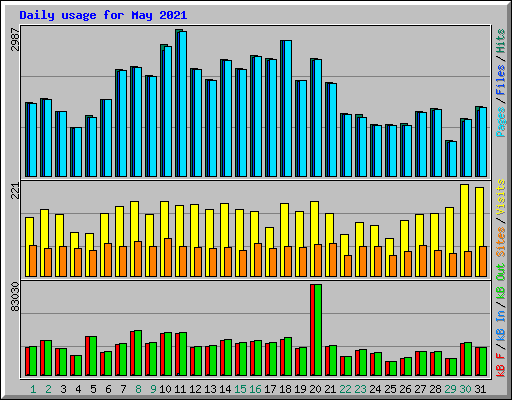The height and width of the screenshot is (400, 512).
Task: Click the kB In legend label
Action: tap(501, 325)
